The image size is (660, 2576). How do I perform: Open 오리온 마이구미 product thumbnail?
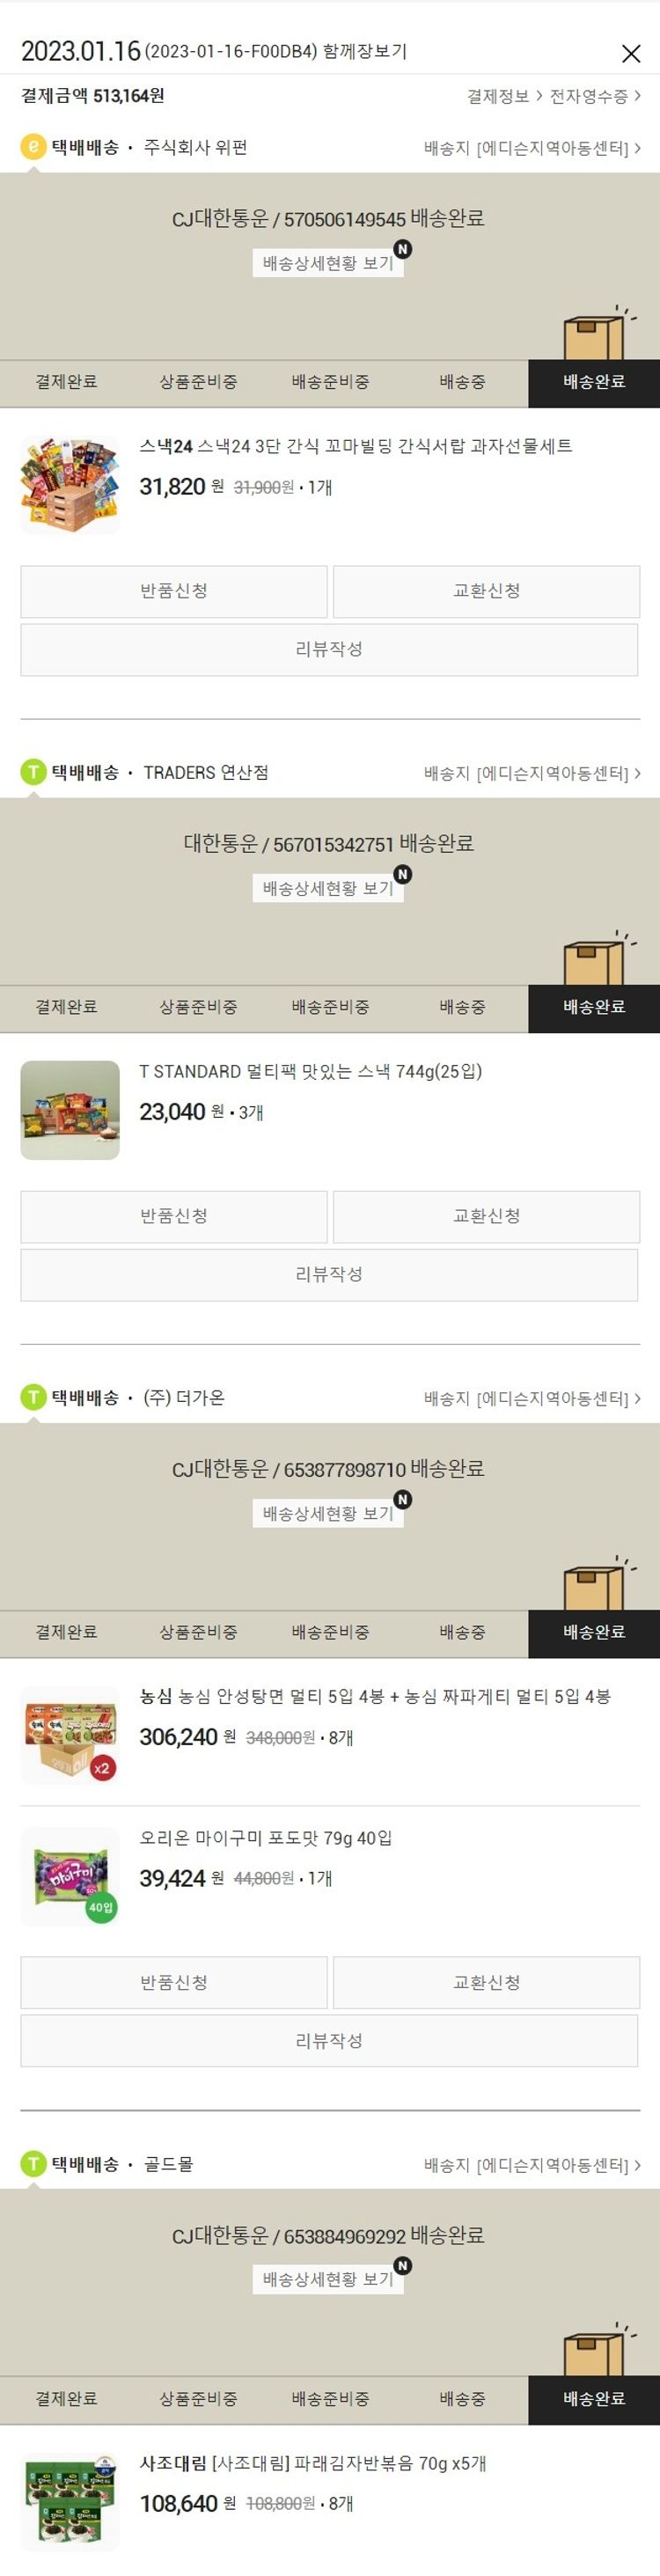click(x=70, y=1877)
